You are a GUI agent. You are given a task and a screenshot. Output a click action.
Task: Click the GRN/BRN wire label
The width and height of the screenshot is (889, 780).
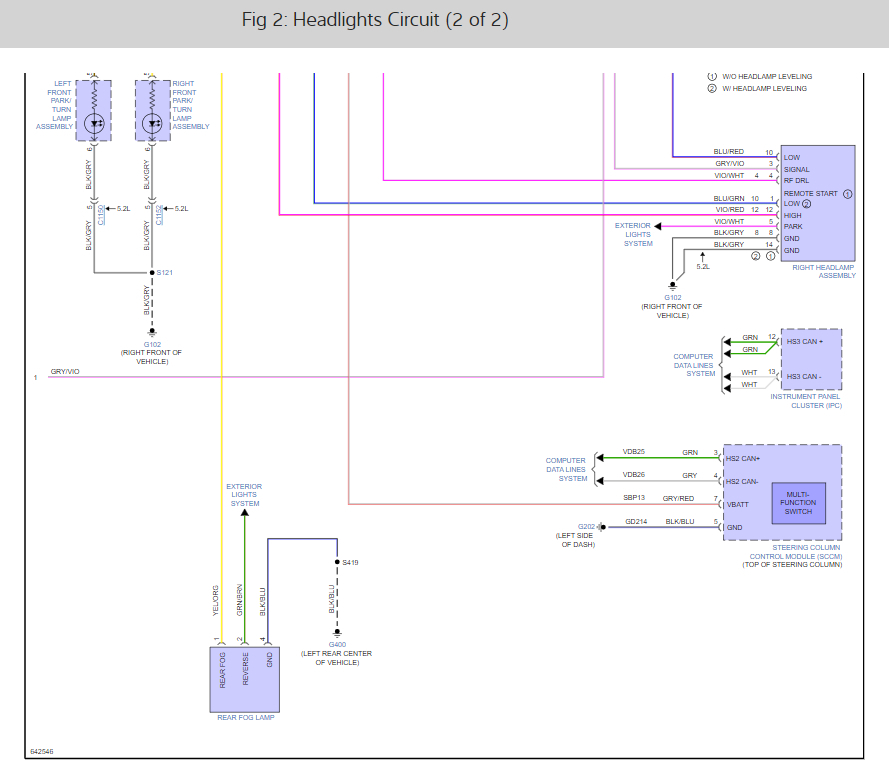pos(239,600)
